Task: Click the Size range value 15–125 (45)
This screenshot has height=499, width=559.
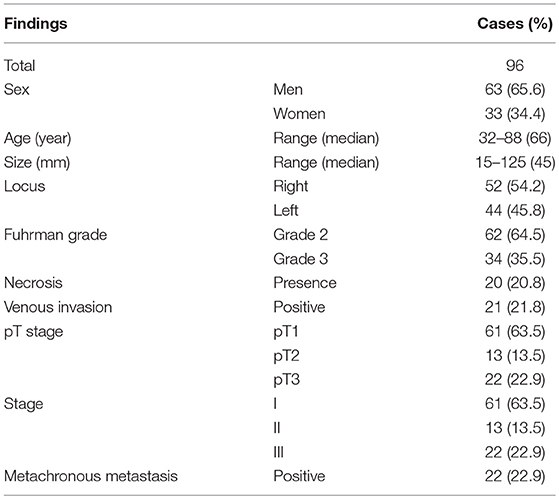Action: point(515,163)
